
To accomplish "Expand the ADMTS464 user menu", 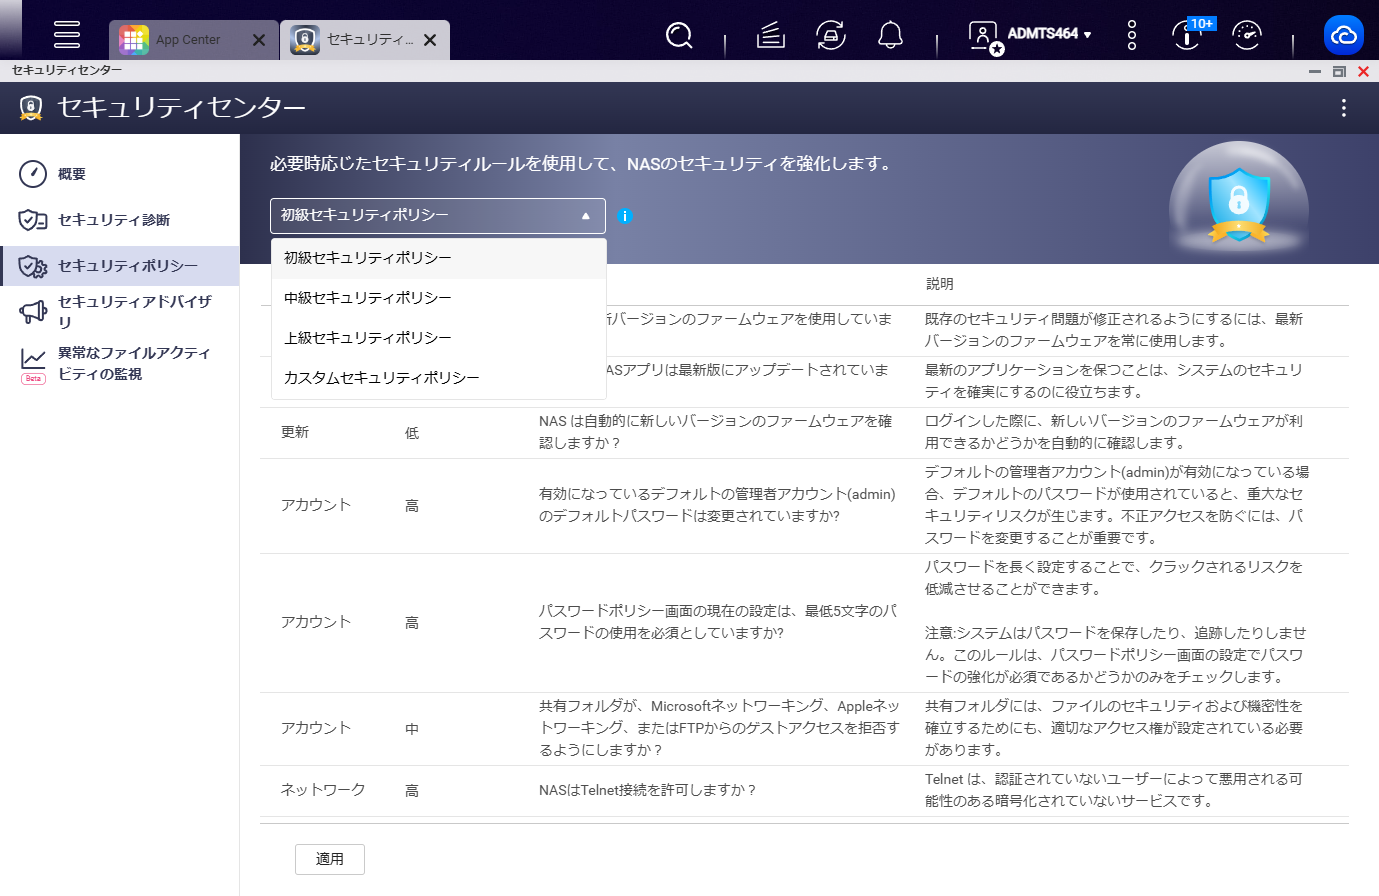I will pyautogui.click(x=1049, y=34).
